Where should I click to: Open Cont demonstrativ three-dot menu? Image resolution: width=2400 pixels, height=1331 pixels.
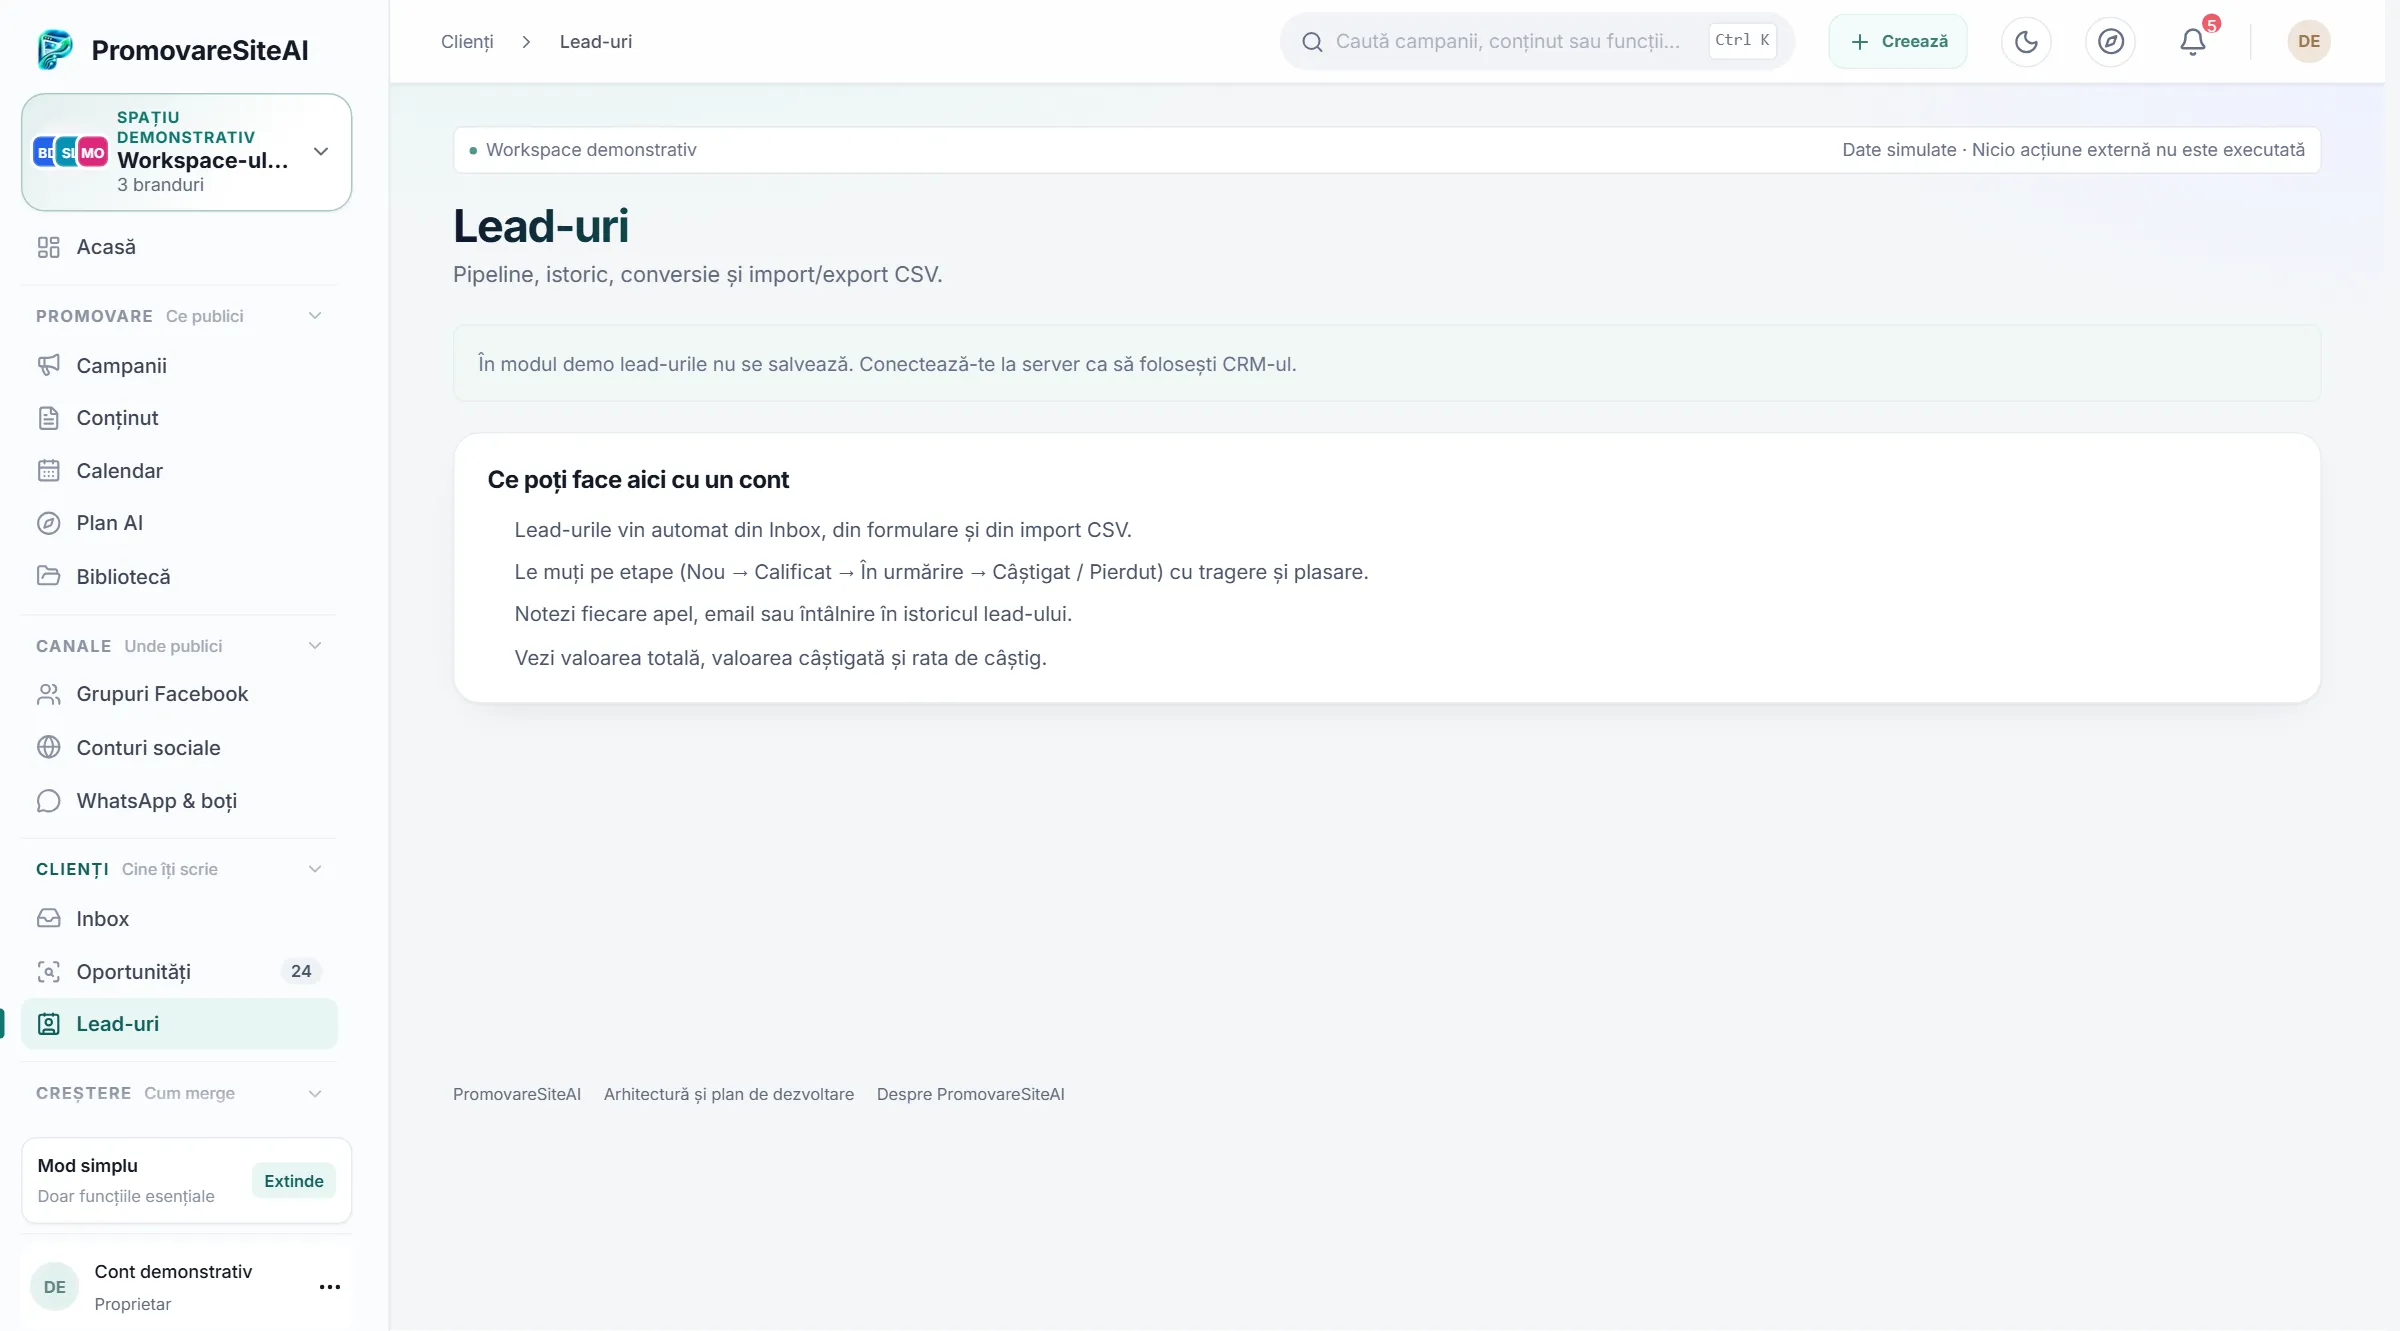(330, 1287)
